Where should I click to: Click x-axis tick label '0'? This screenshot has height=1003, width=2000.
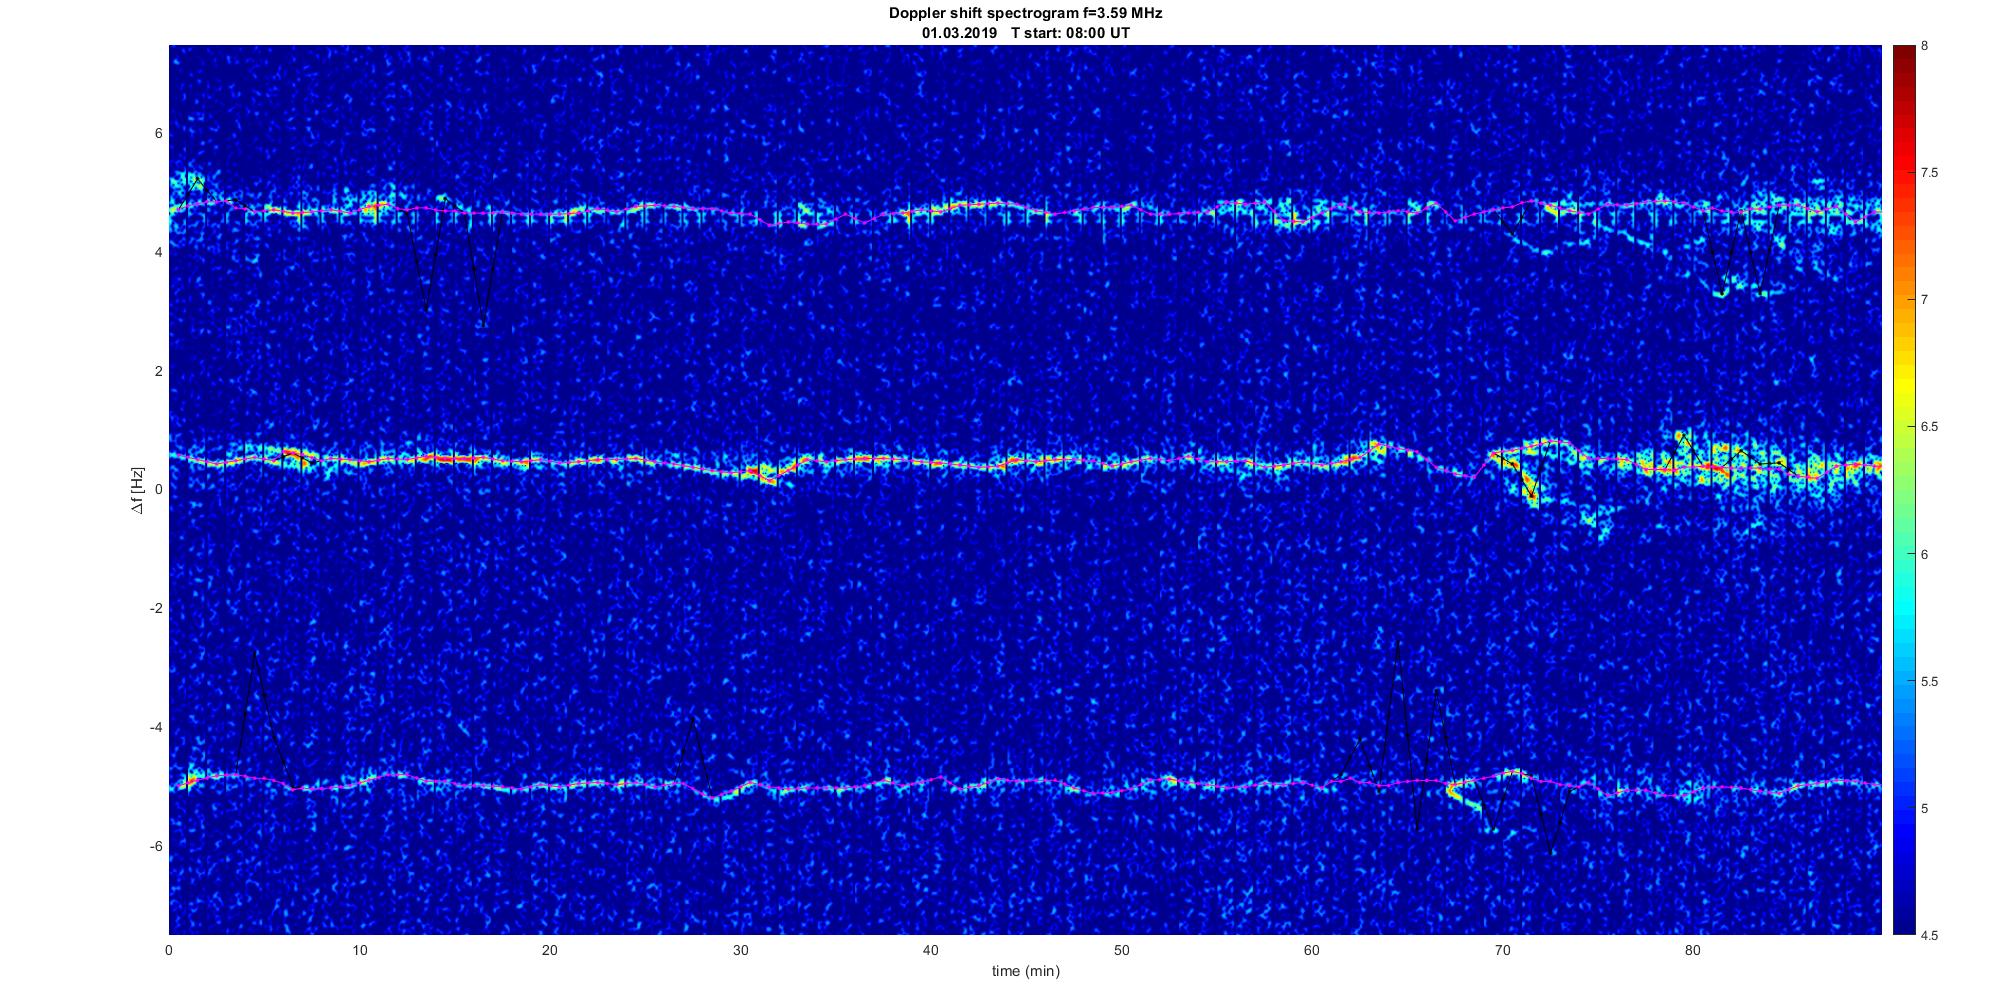point(169,950)
